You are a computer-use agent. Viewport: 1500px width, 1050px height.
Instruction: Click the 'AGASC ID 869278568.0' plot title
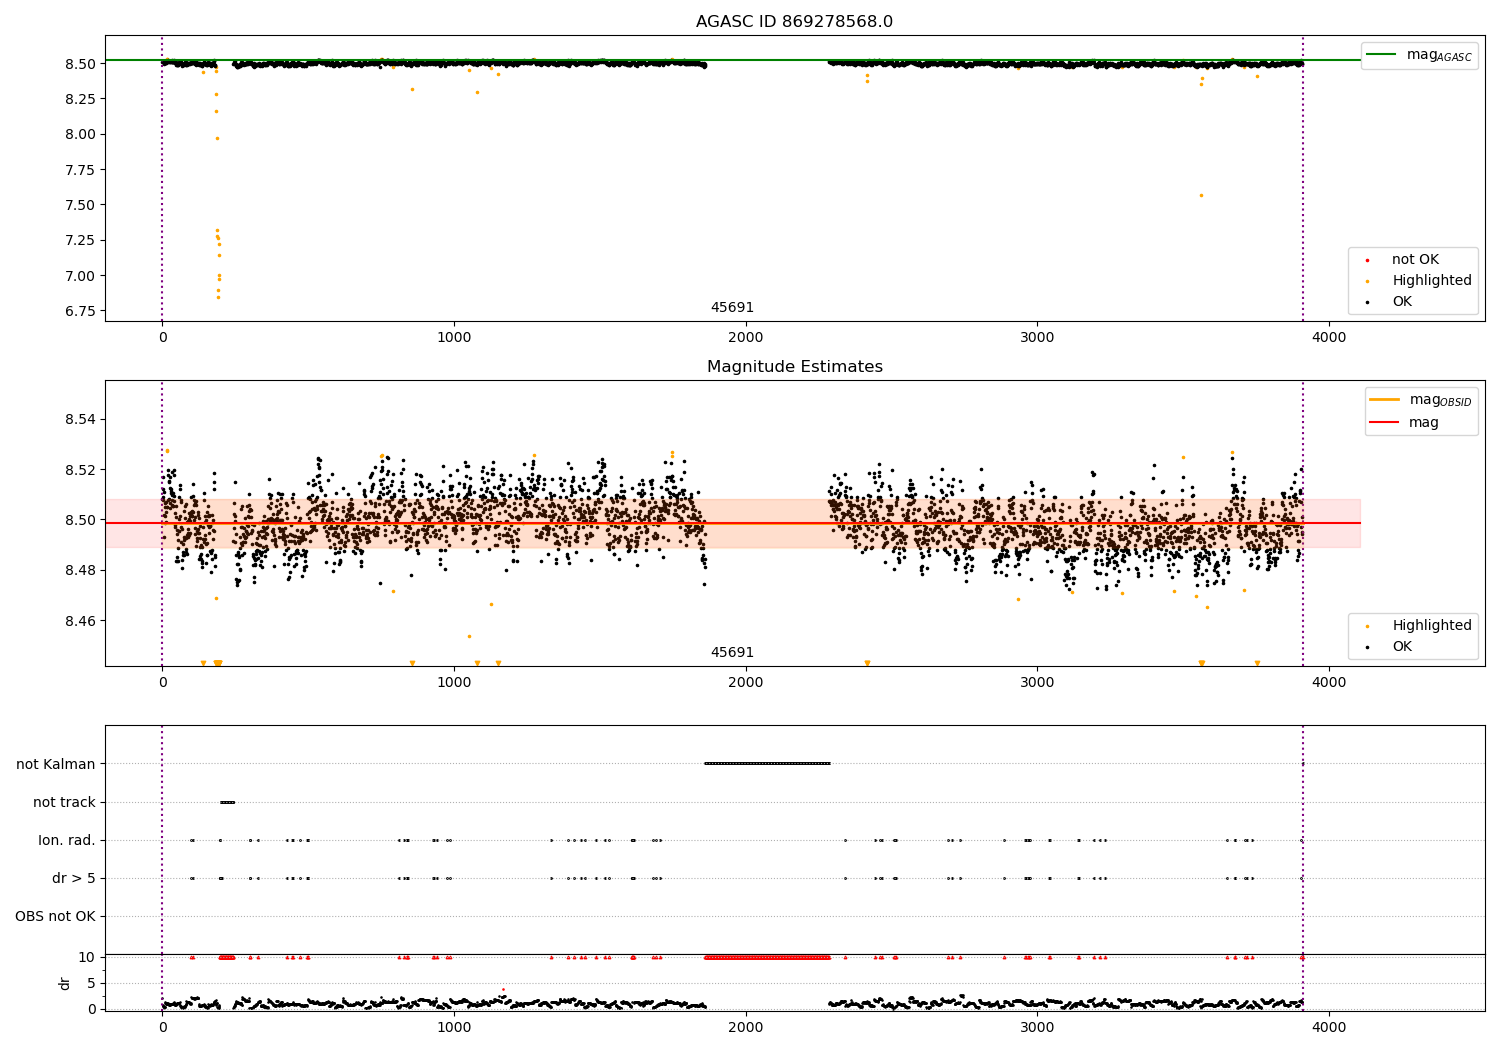794,22
